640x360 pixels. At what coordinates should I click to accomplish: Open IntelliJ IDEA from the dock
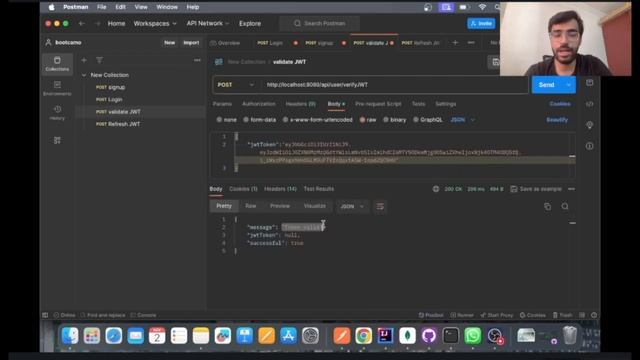(x=385, y=336)
